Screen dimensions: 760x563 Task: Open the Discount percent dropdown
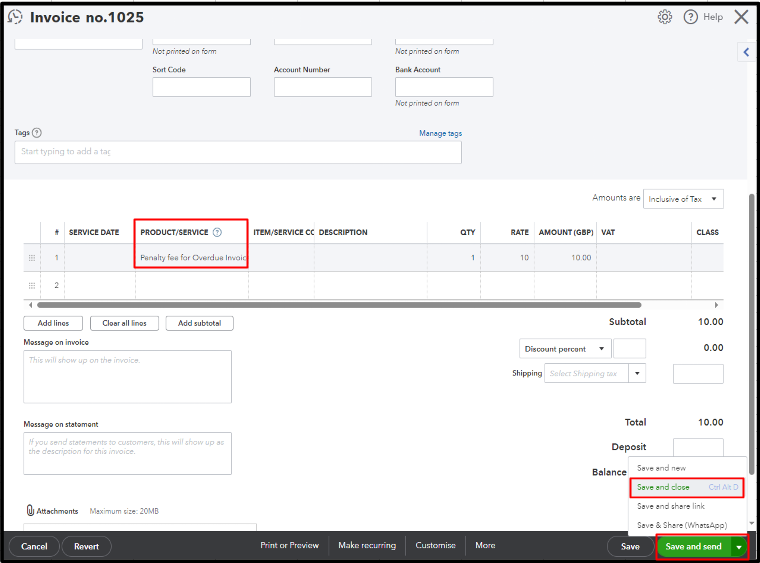click(x=565, y=349)
